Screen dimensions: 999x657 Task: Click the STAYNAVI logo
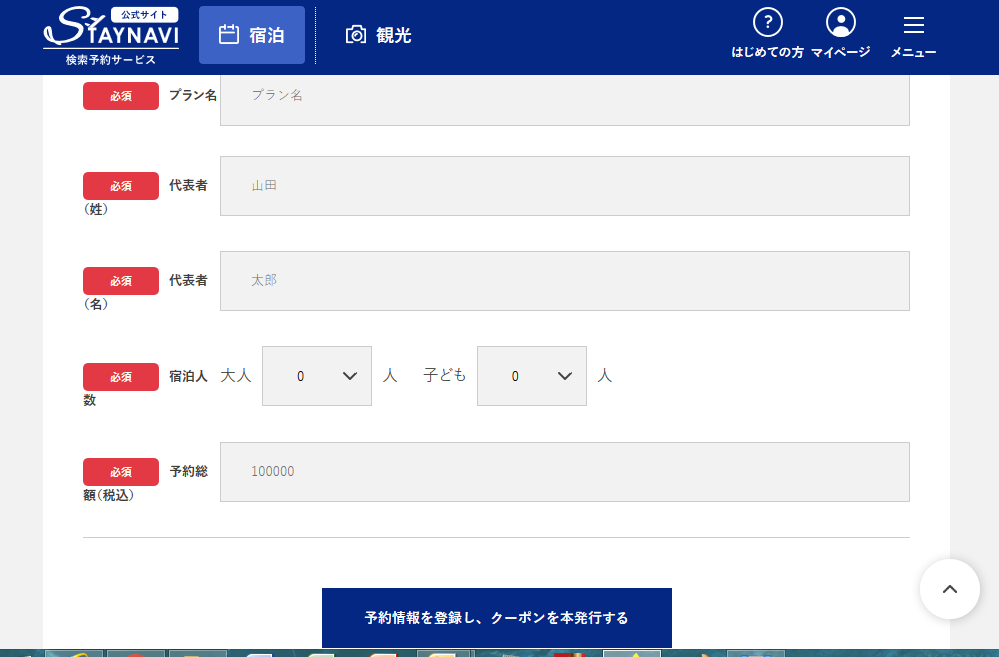pyautogui.click(x=111, y=36)
